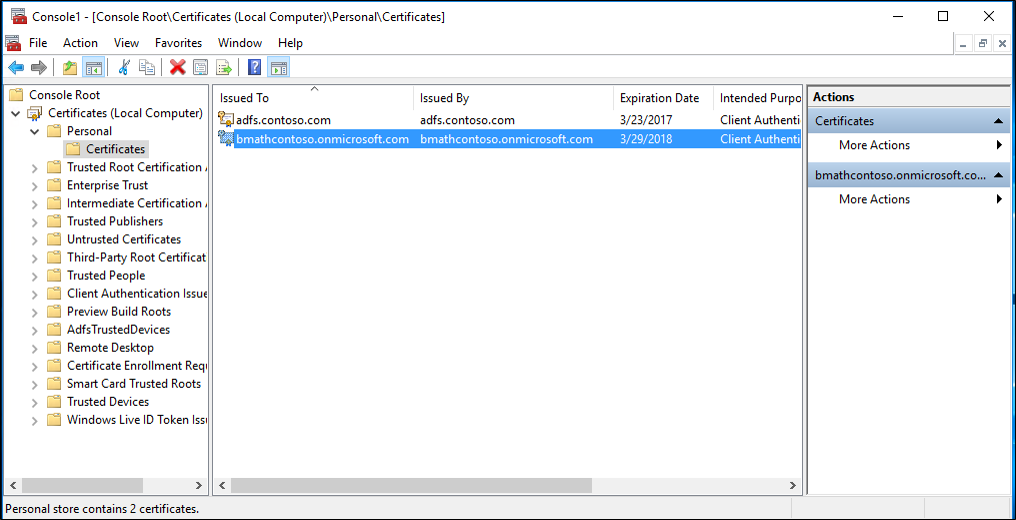1016x520 pixels.
Task: Click the Console Root folder icon
Action: click(16, 95)
